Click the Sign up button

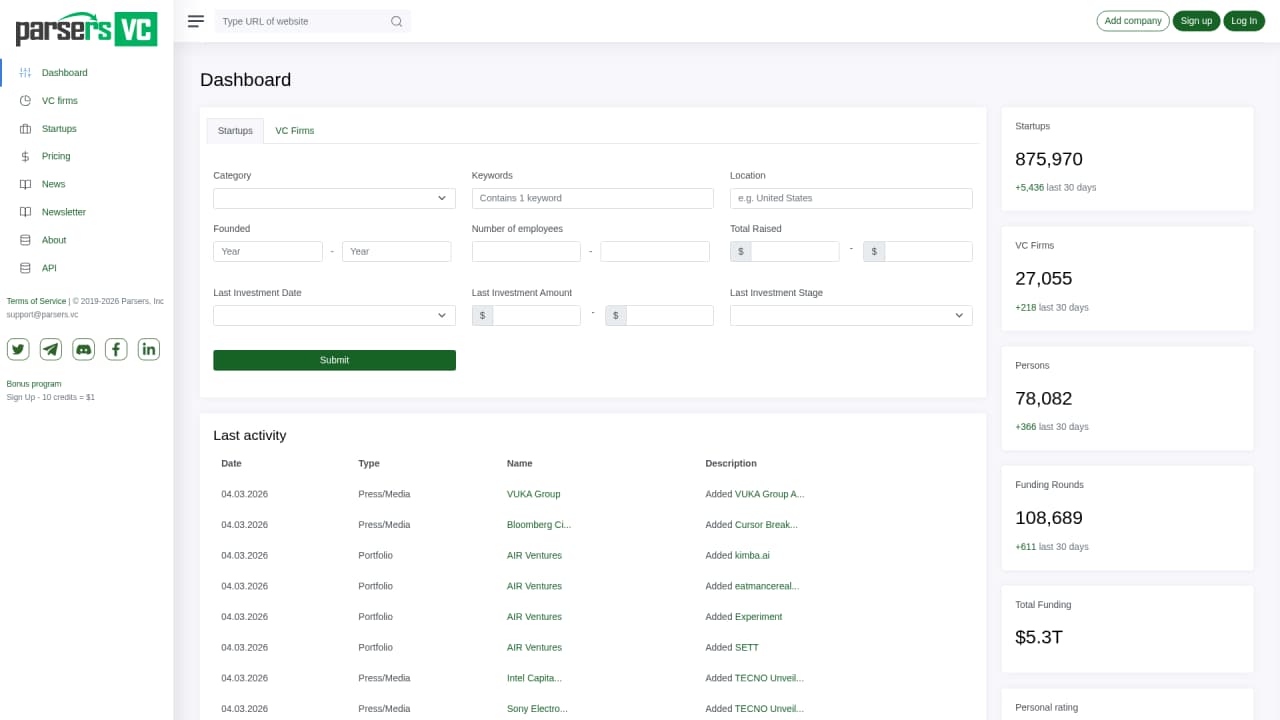point(1196,21)
